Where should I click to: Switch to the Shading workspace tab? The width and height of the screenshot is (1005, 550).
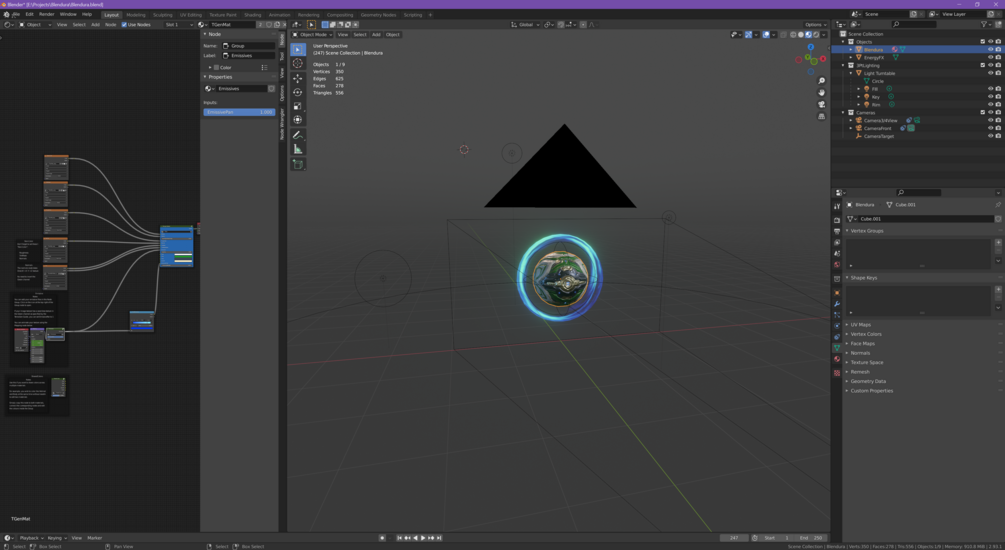(253, 15)
